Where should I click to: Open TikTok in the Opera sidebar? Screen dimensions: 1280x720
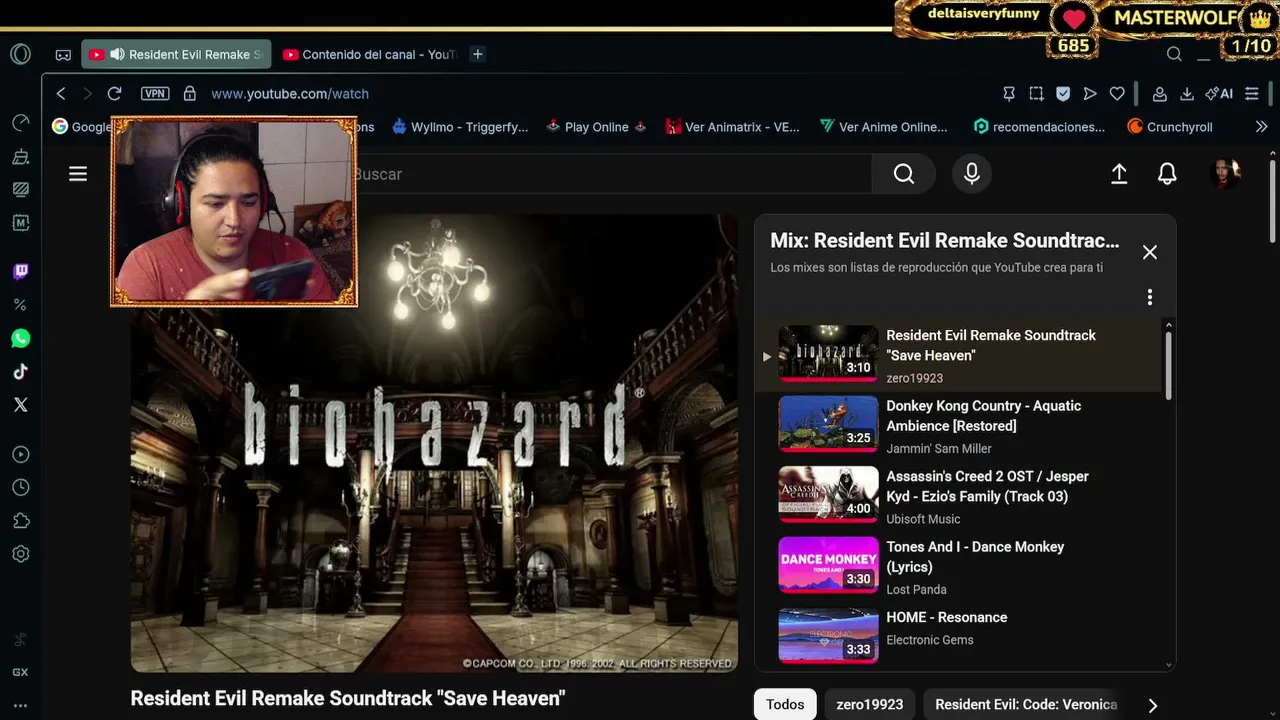tap(20, 372)
